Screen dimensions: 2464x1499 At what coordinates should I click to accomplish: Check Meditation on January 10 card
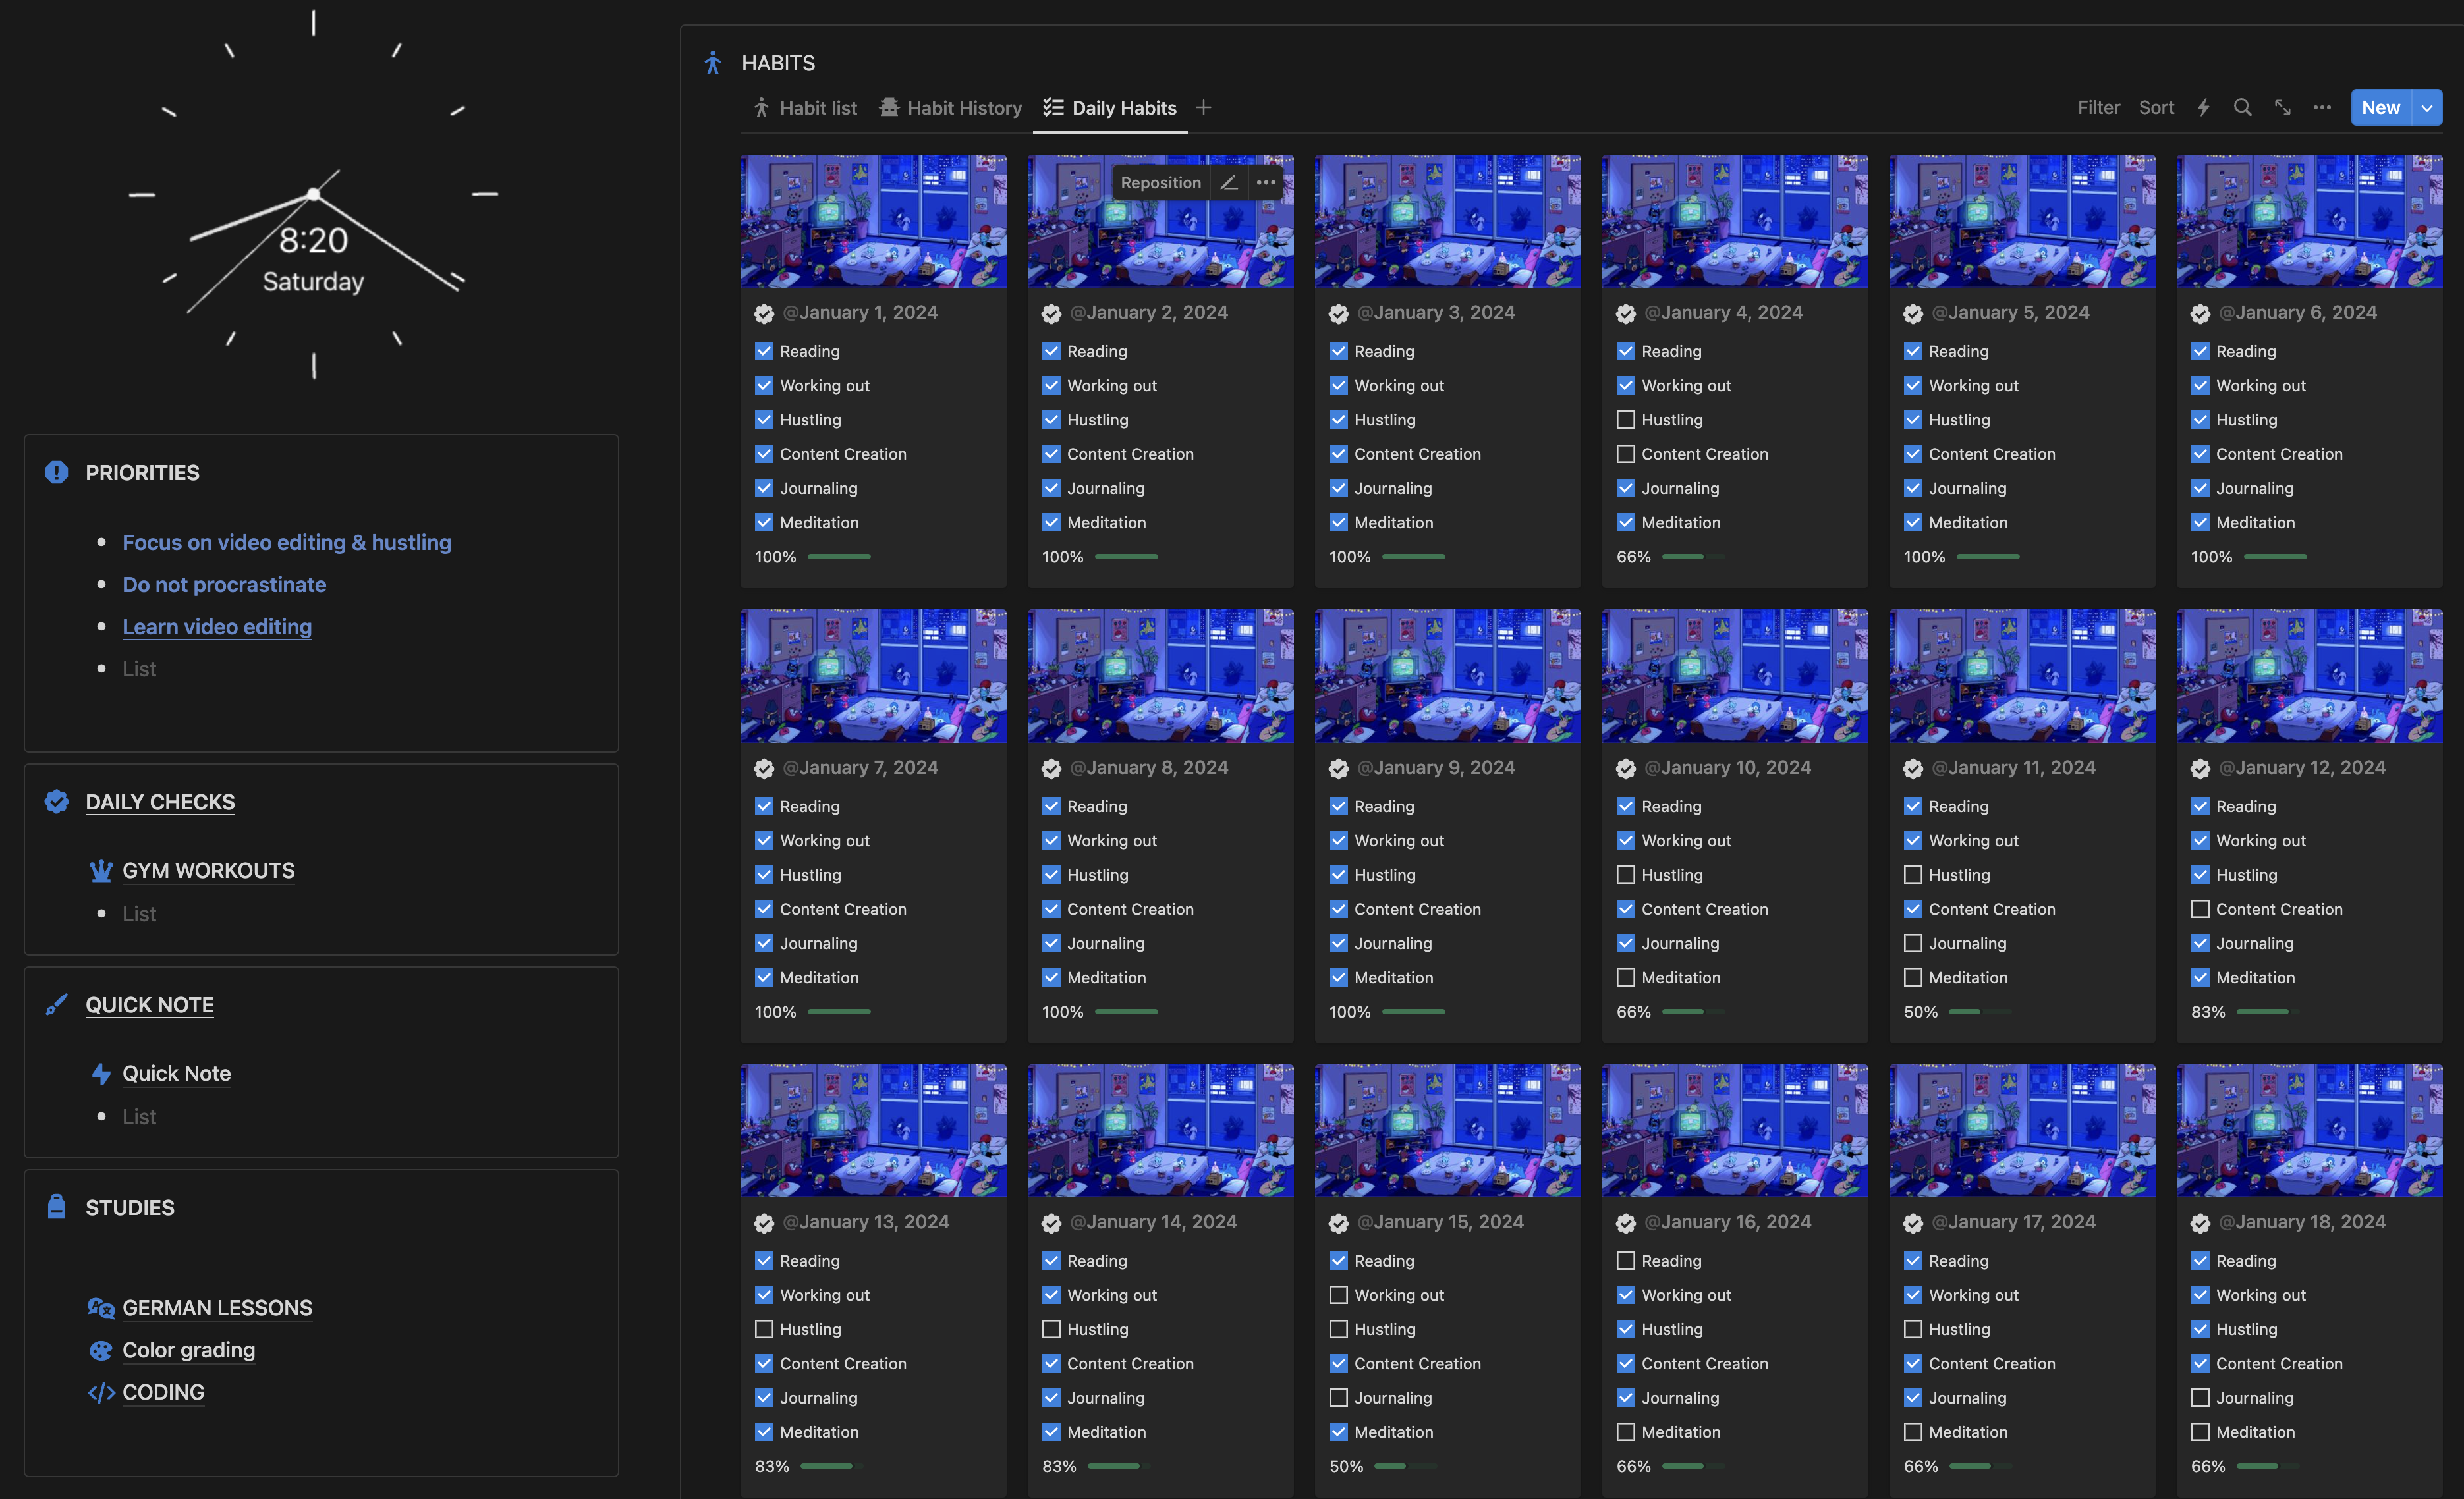click(x=1626, y=977)
